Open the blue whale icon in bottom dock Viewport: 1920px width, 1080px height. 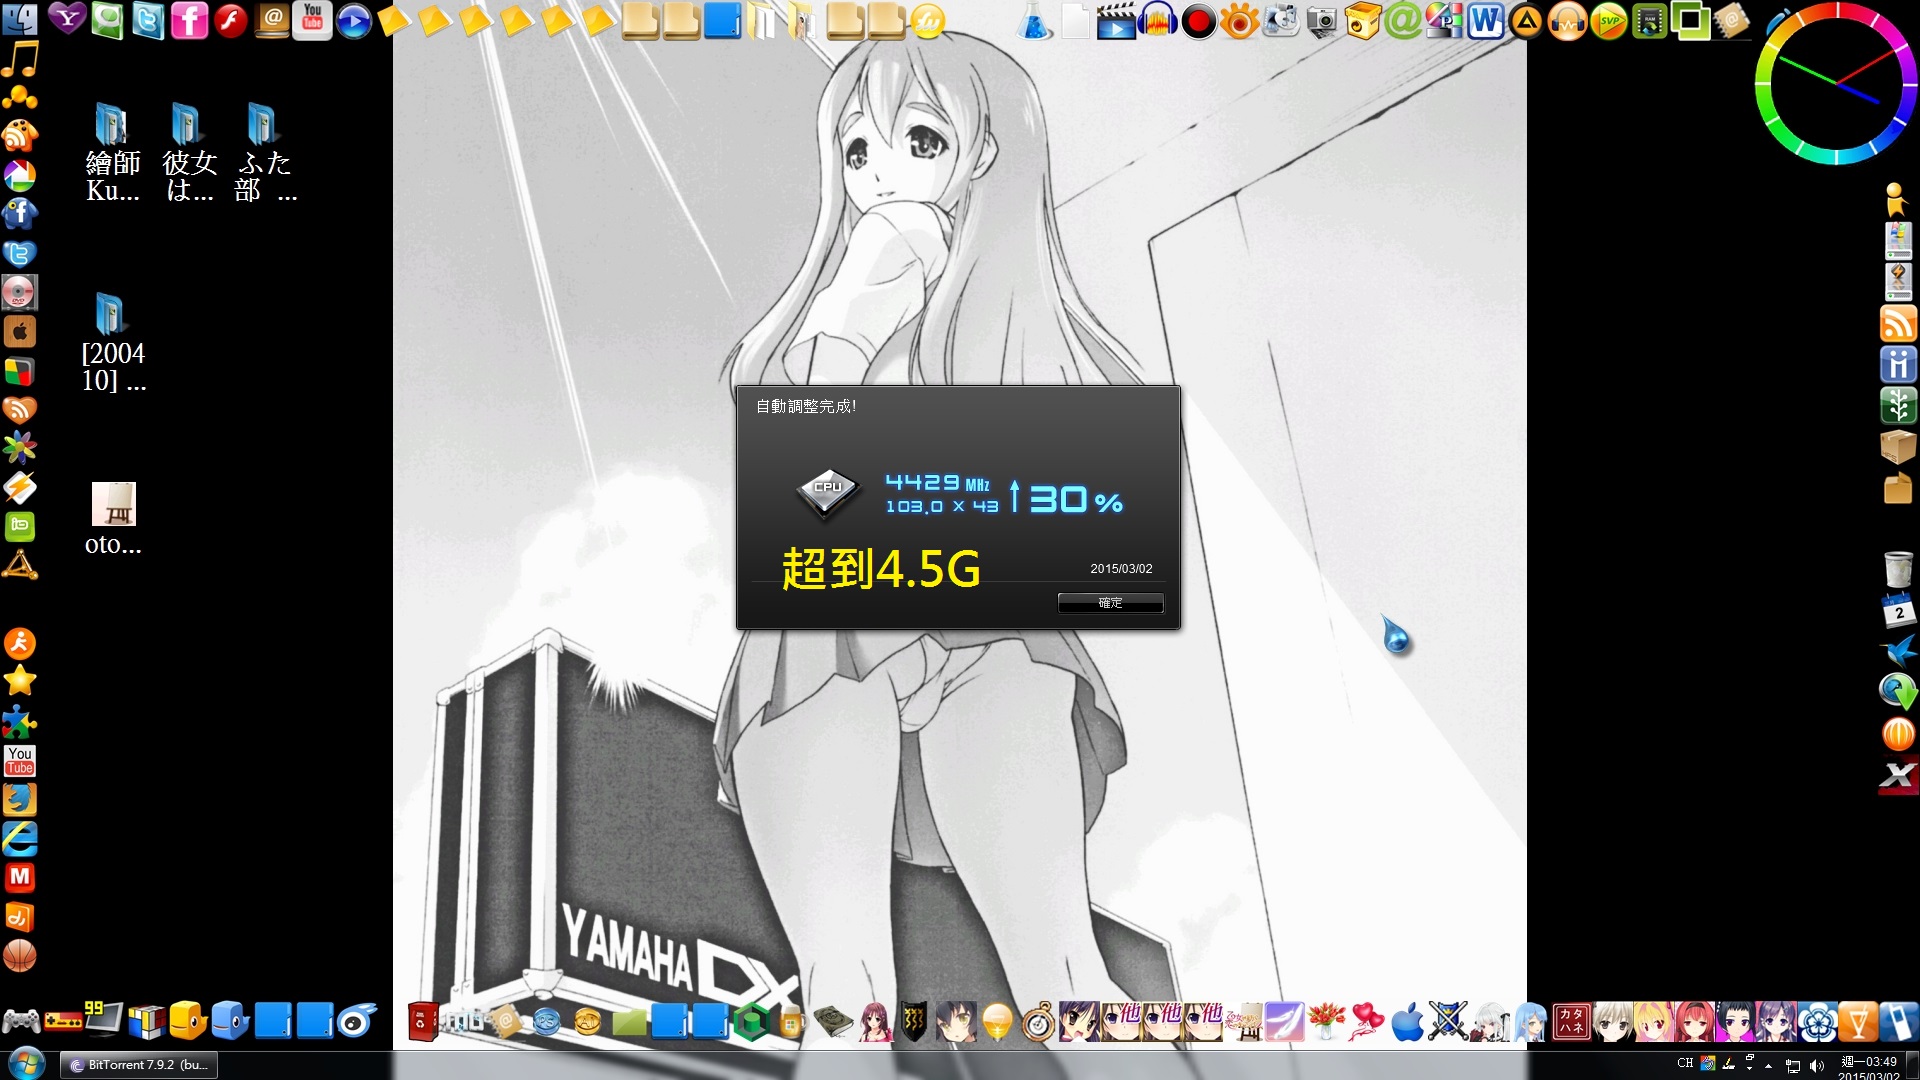coord(229,1021)
